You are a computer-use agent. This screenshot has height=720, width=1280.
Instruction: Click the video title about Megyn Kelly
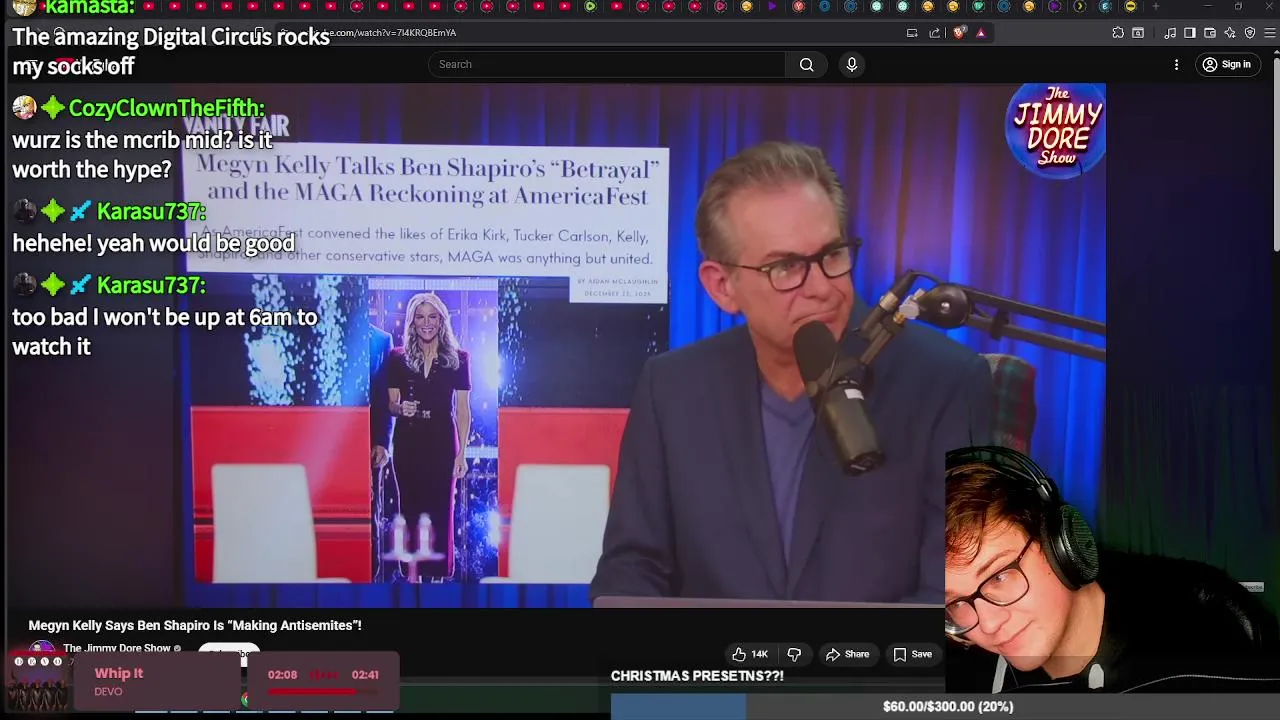coord(195,625)
